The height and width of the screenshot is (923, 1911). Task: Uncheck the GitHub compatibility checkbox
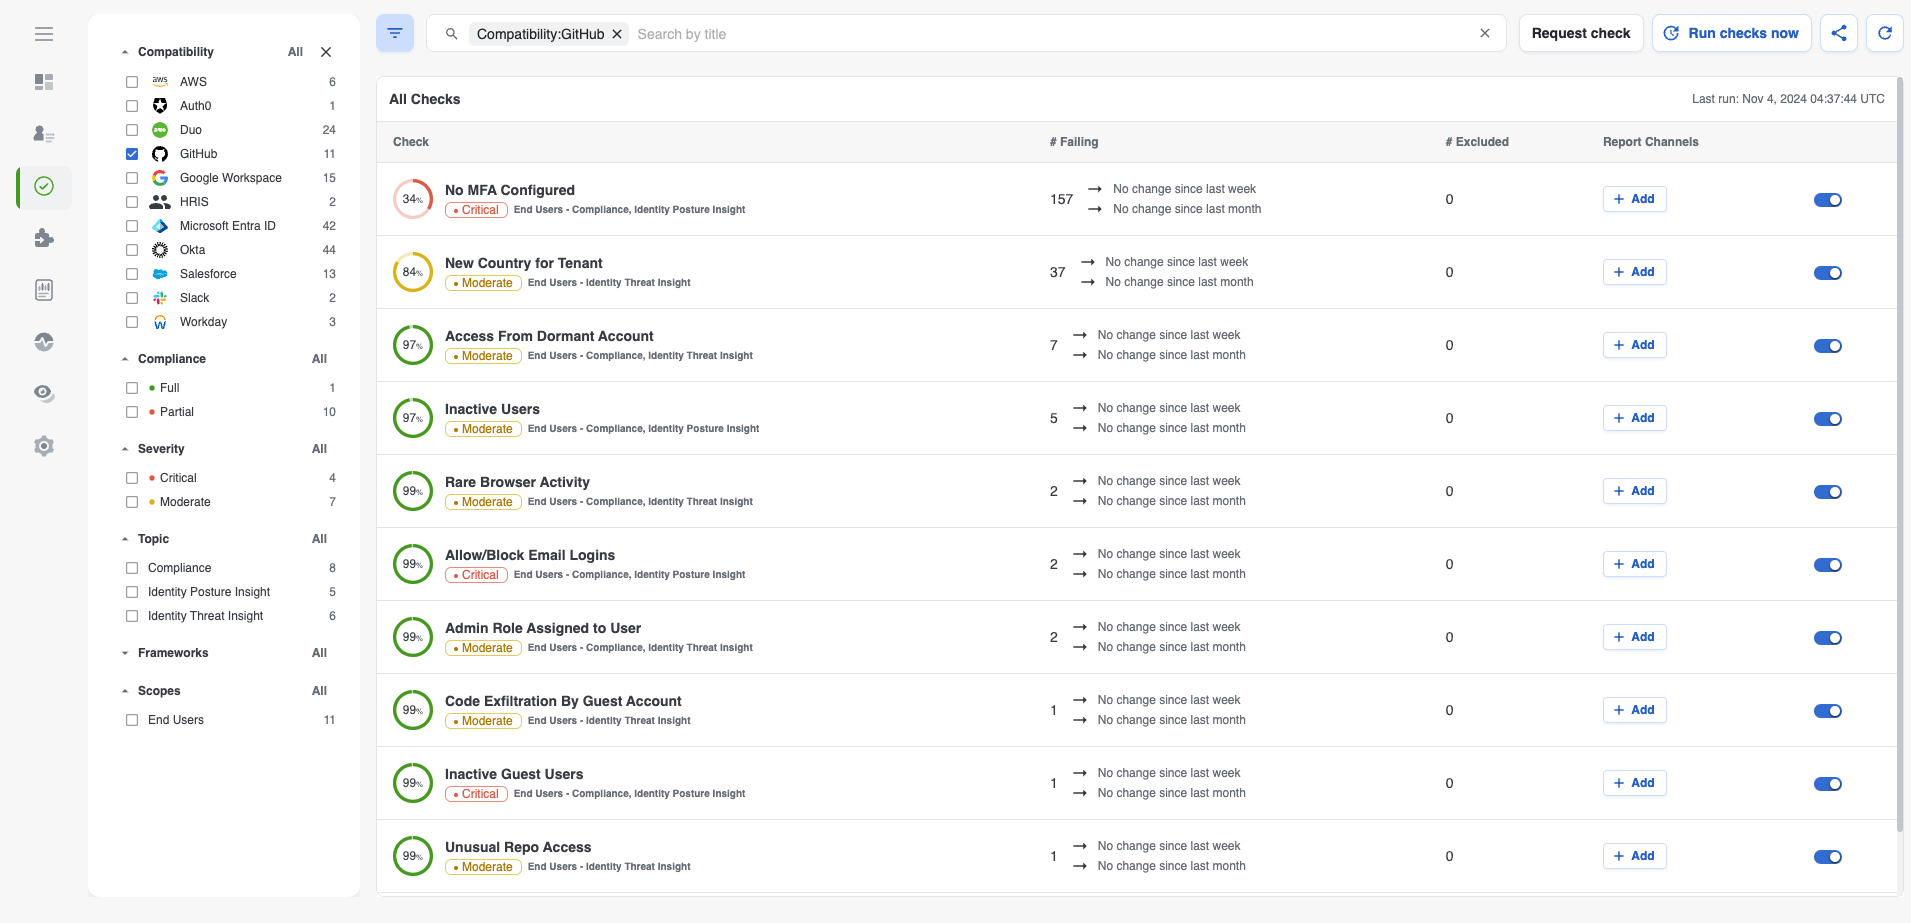pos(132,154)
